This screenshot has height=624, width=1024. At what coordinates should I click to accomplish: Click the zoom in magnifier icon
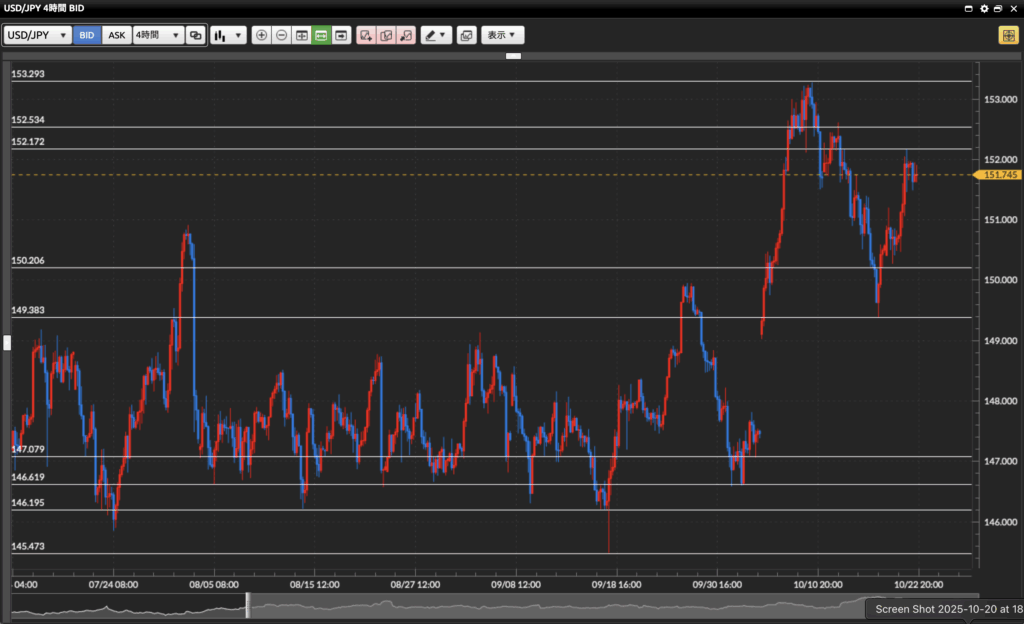tap(262, 35)
